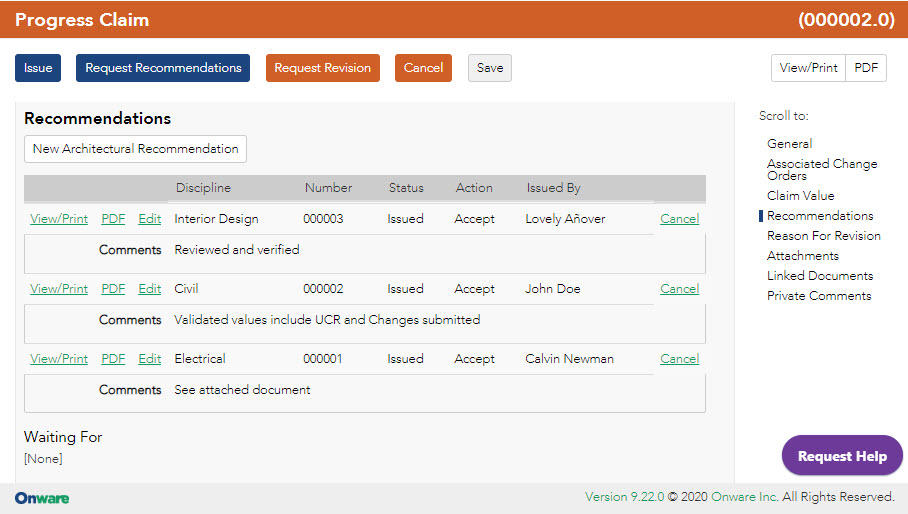Select Recommendations in Scroll to list

coord(820,216)
